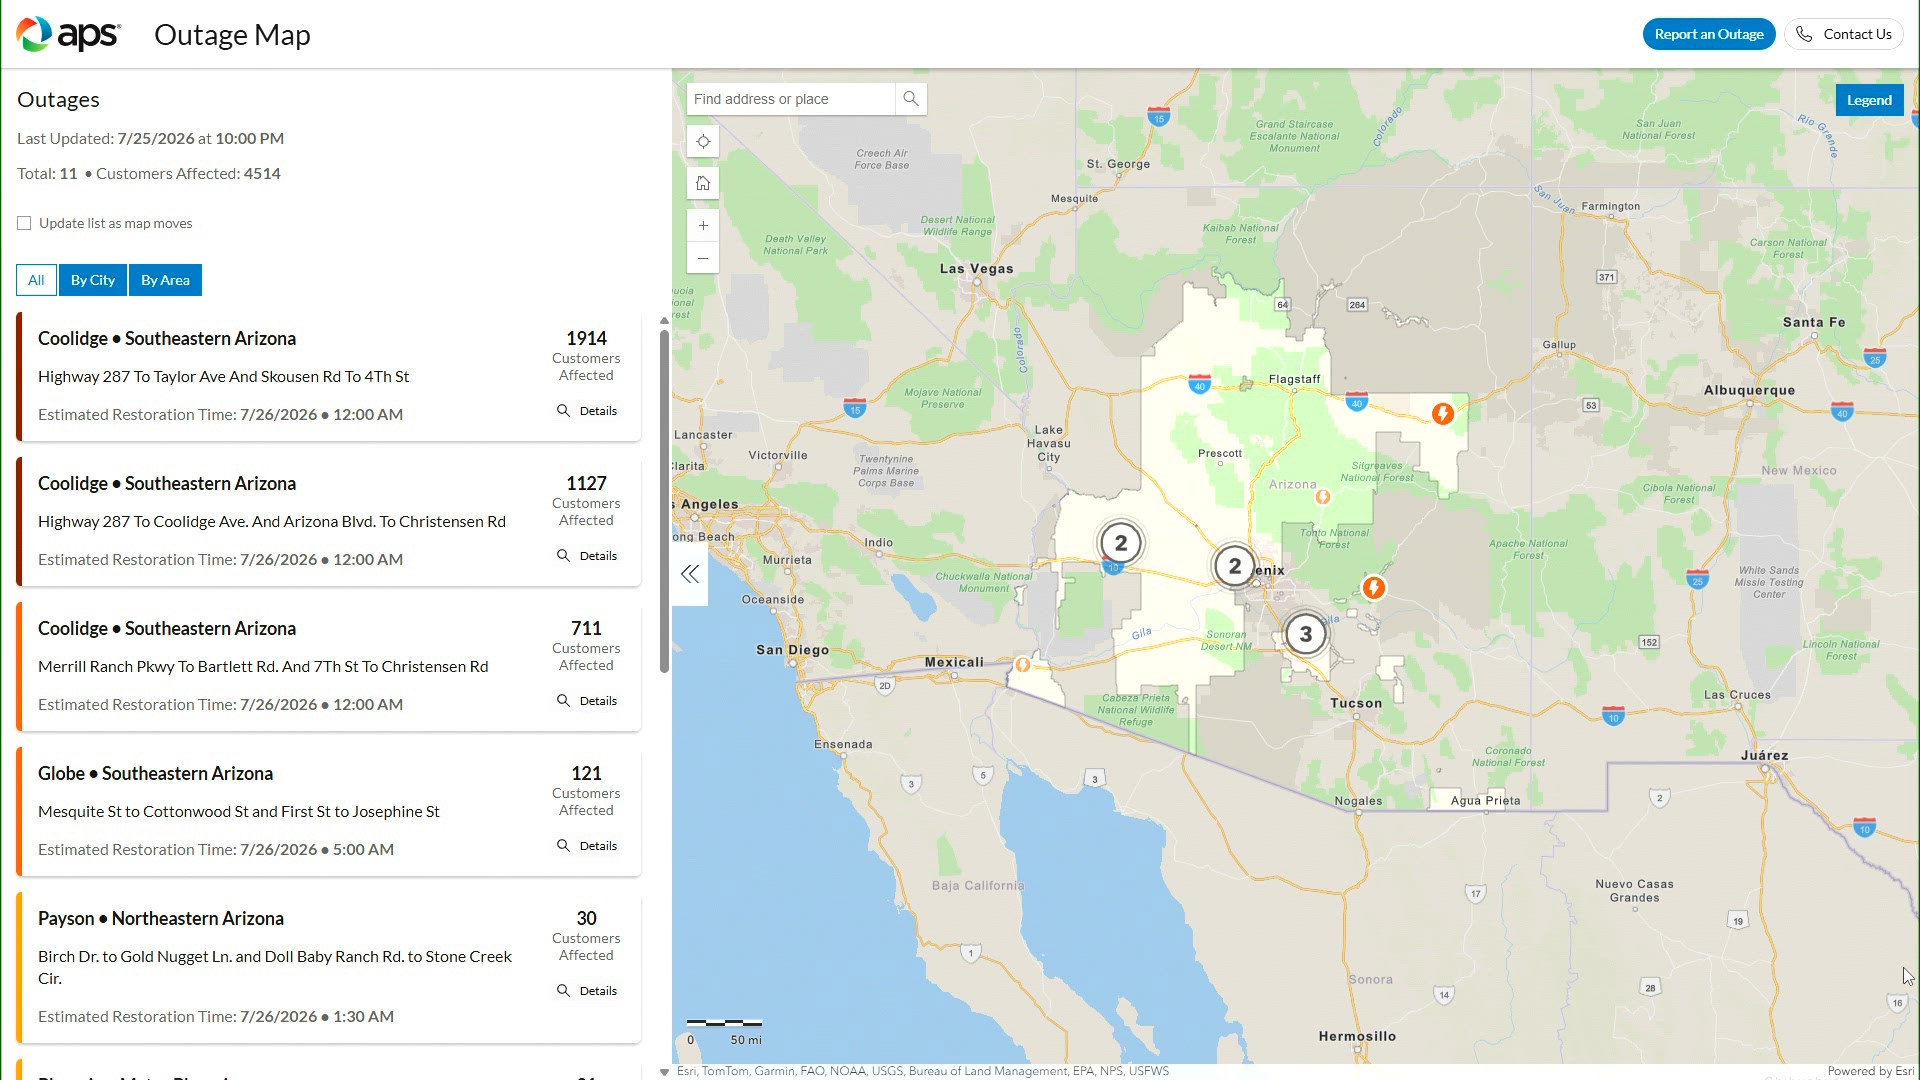Expand the 2-outage cluster near Phoenix

(x=1235, y=566)
